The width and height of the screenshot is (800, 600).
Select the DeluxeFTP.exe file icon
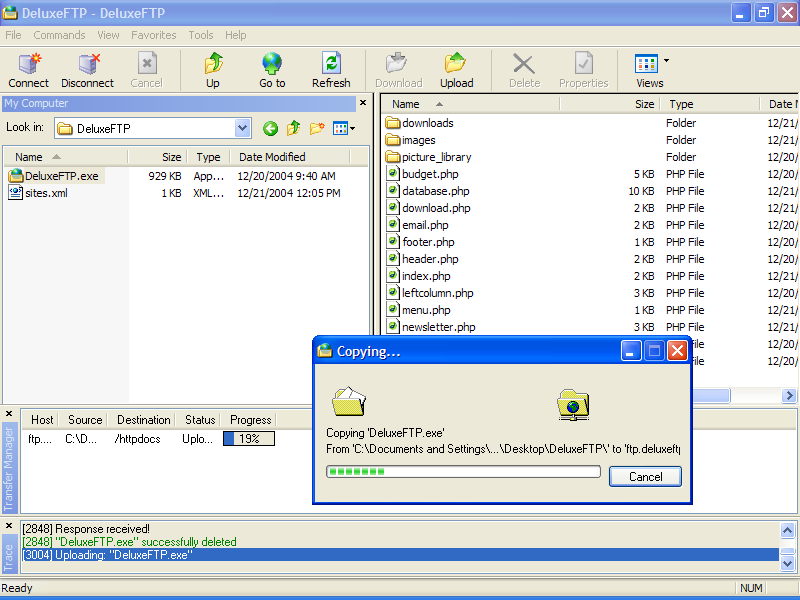pos(16,176)
